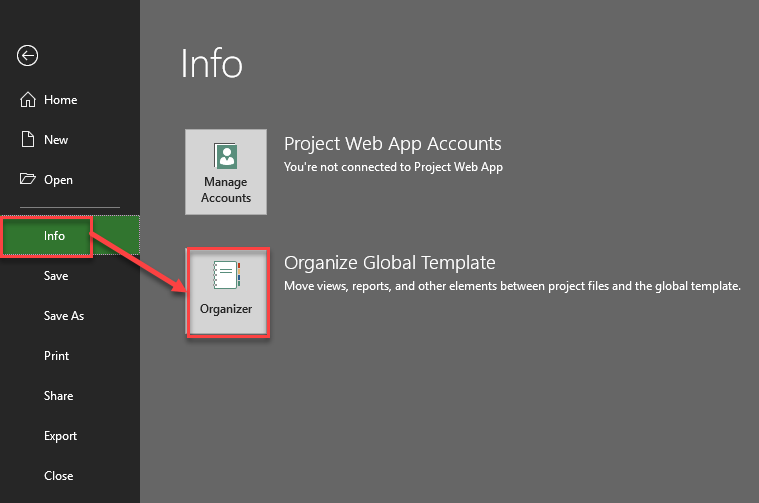Select Export in the left menu
Viewport: 759px width, 503px height.
click(x=60, y=436)
